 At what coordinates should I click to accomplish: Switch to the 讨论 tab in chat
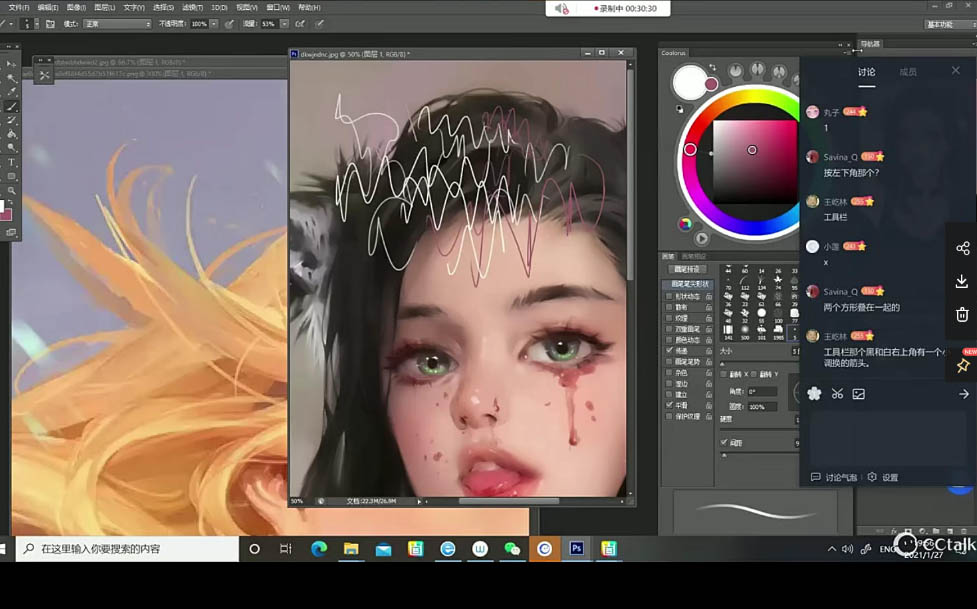[866, 72]
